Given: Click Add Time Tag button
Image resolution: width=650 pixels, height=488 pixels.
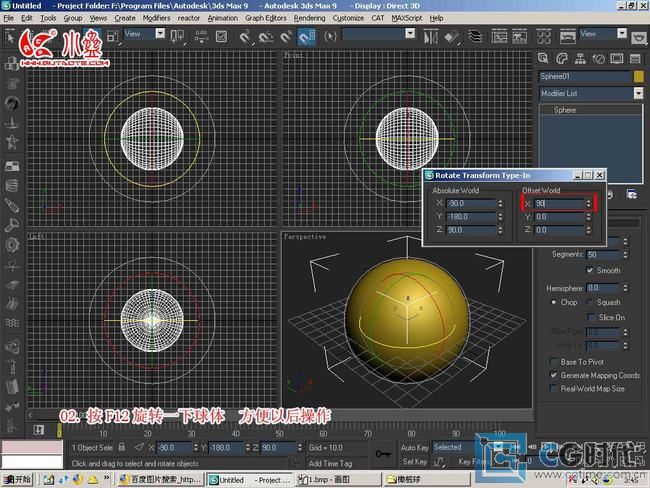Looking at the screenshot, I should point(330,464).
